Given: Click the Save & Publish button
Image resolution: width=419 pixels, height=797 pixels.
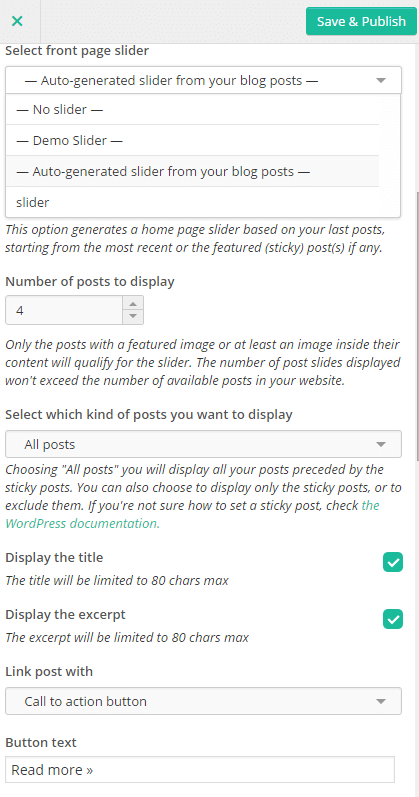Looking at the screenshot, I should point(361,21).
